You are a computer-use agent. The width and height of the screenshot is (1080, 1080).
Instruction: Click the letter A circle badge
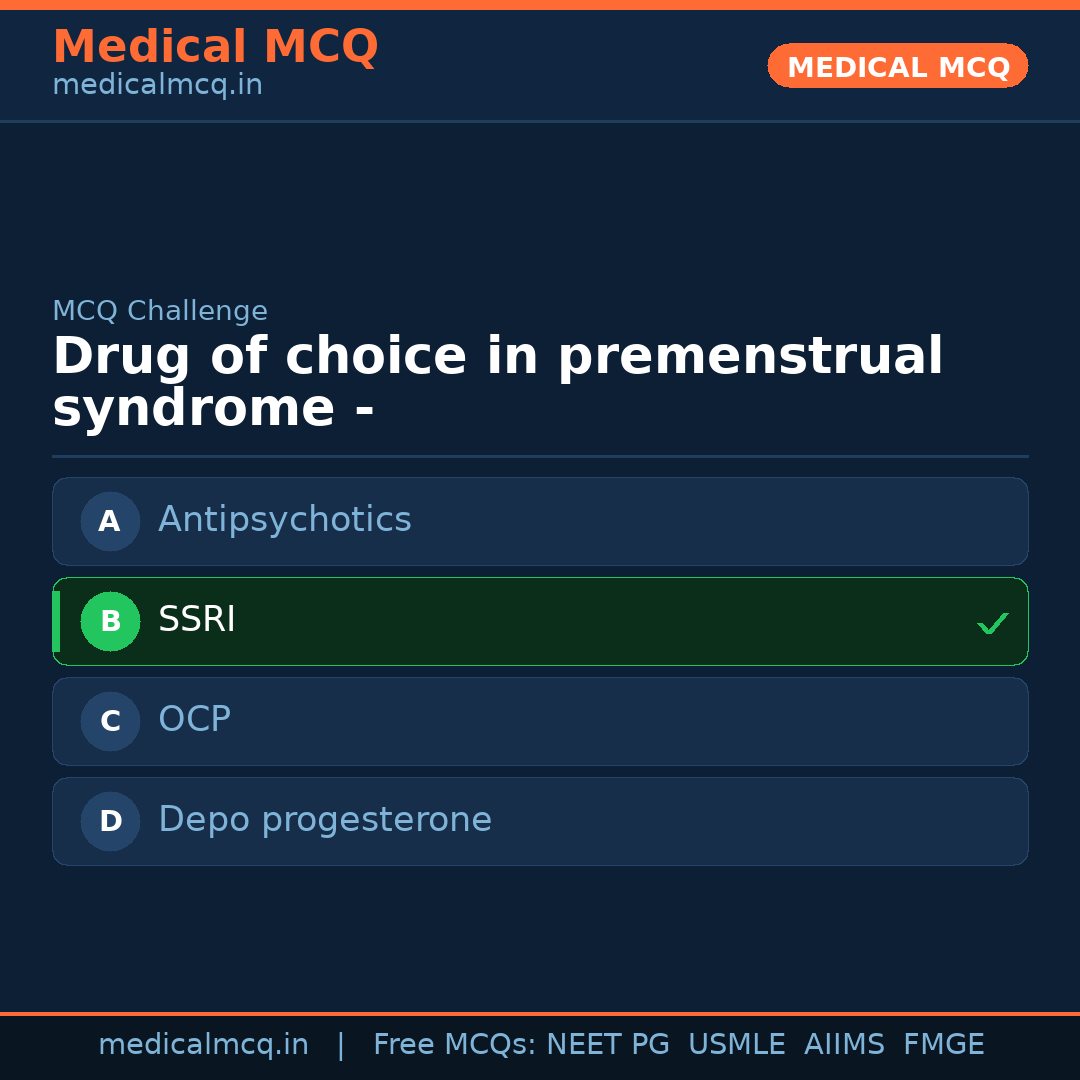(x=110, y=521)
